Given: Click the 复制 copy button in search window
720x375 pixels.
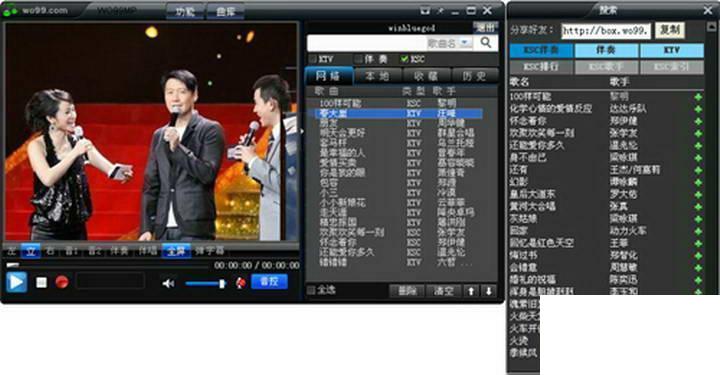Looking at the screenshot, I should (x=669, y=30).
